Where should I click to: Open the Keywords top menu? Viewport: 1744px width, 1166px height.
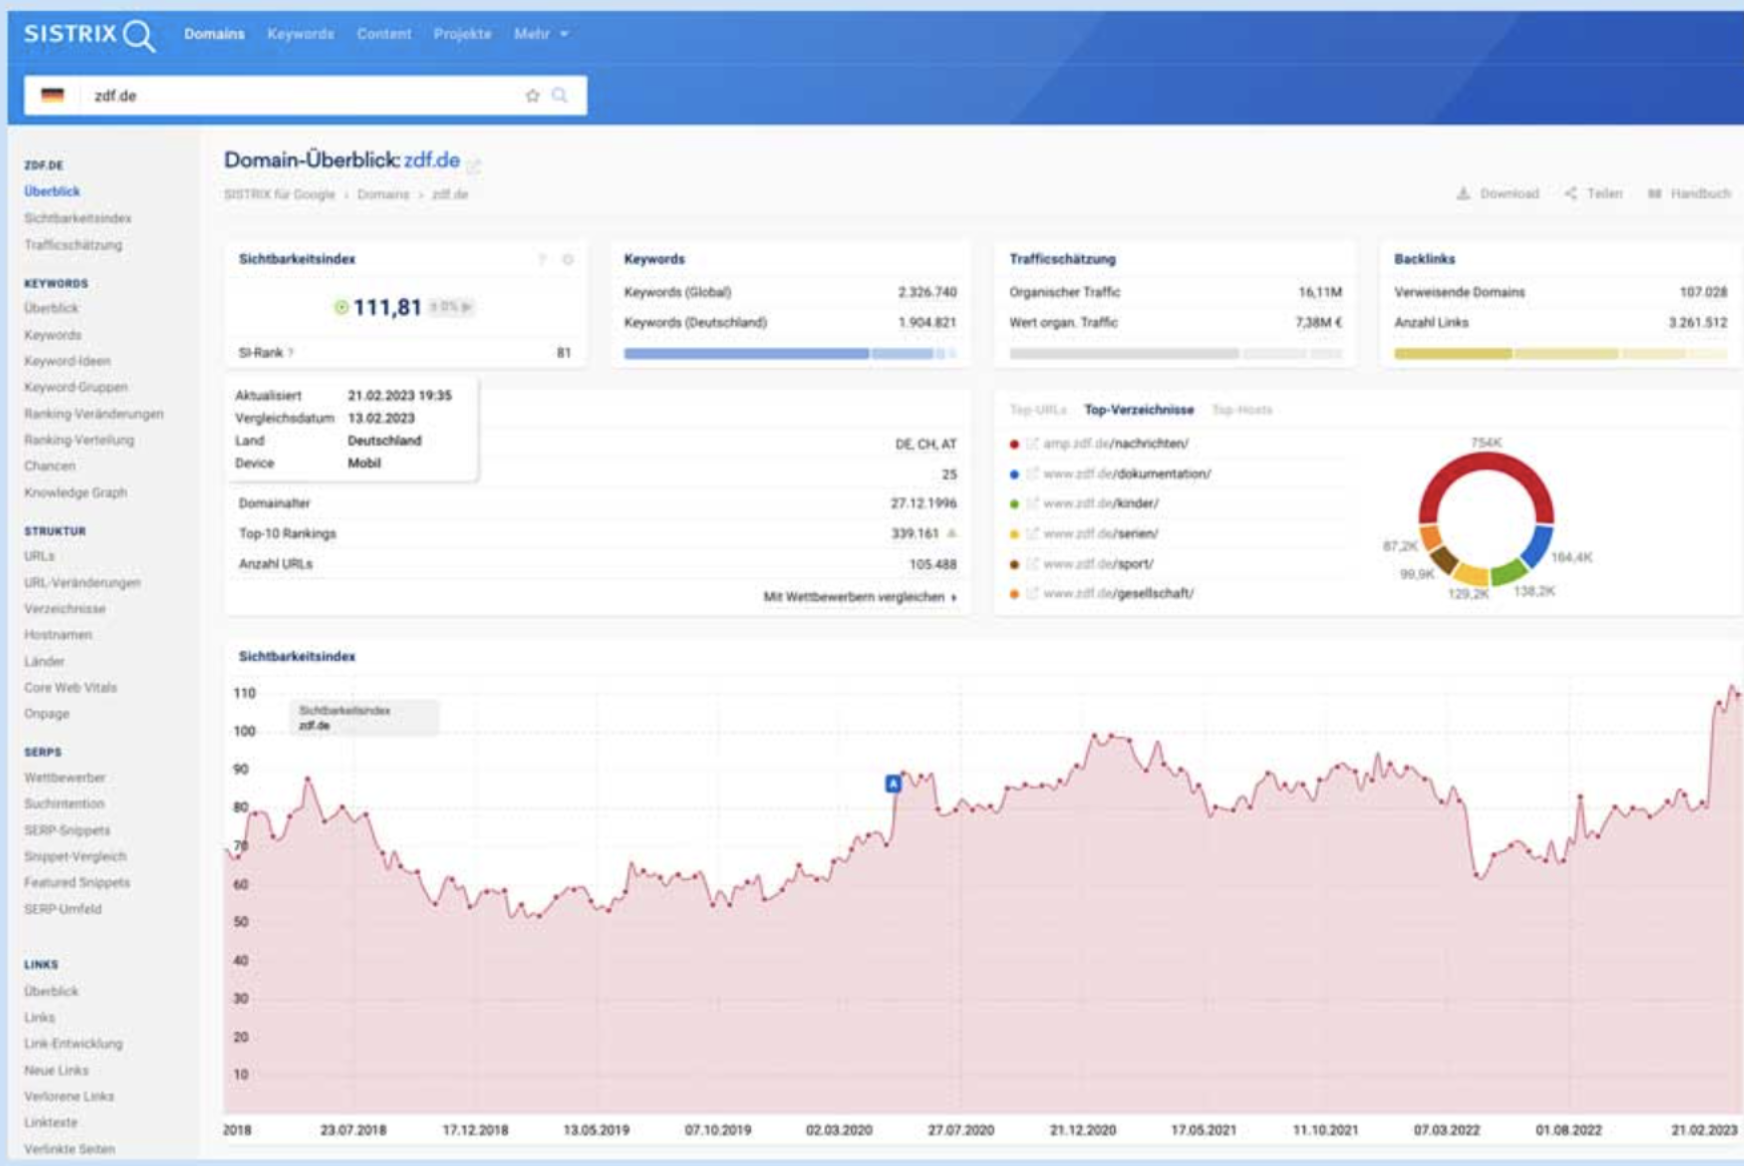300,34
